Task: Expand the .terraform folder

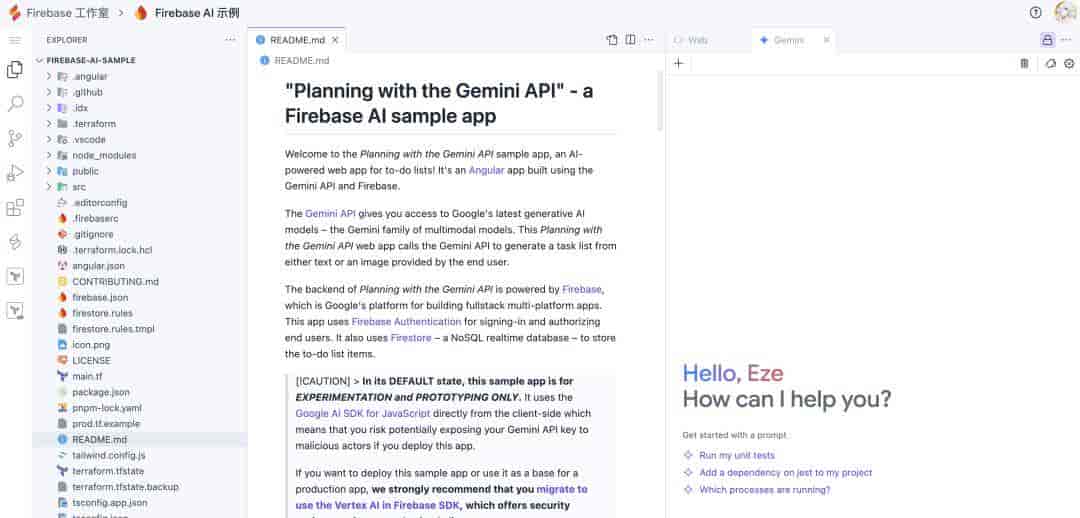Action: (x=139, y=123)
